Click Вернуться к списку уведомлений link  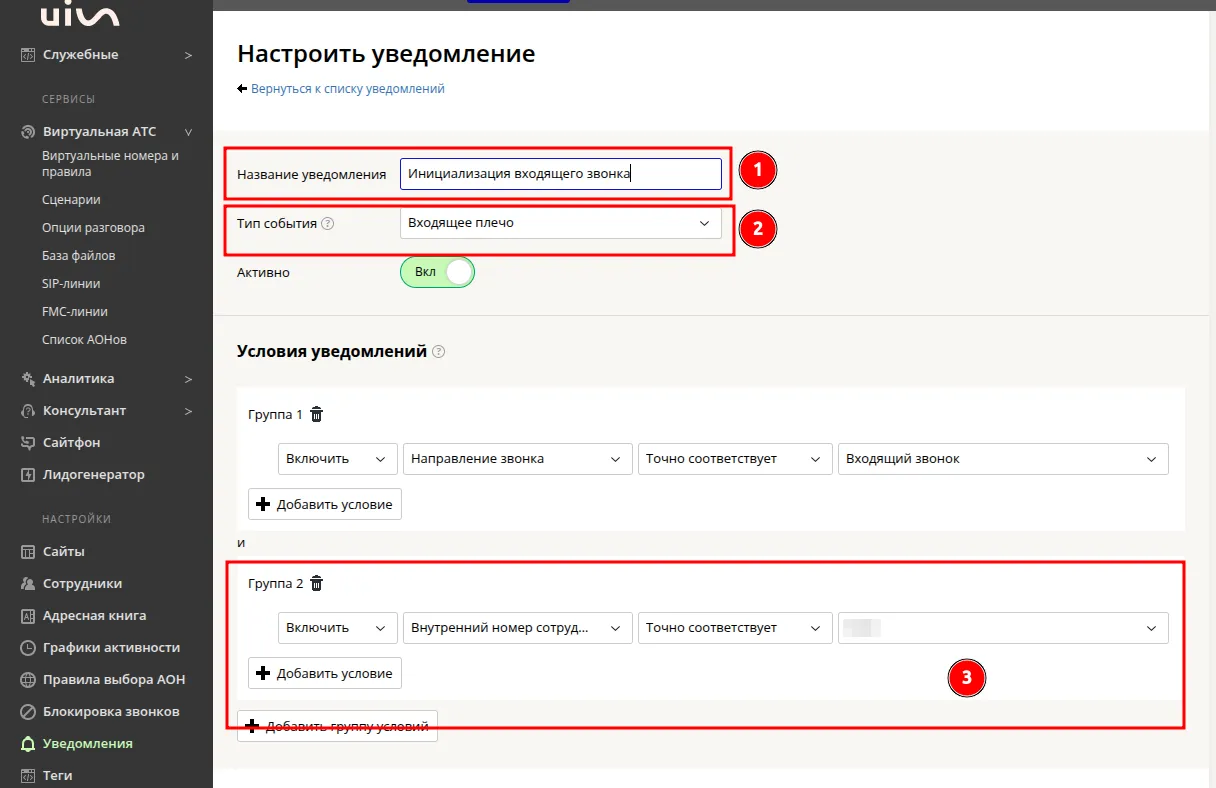coord(347,89)
